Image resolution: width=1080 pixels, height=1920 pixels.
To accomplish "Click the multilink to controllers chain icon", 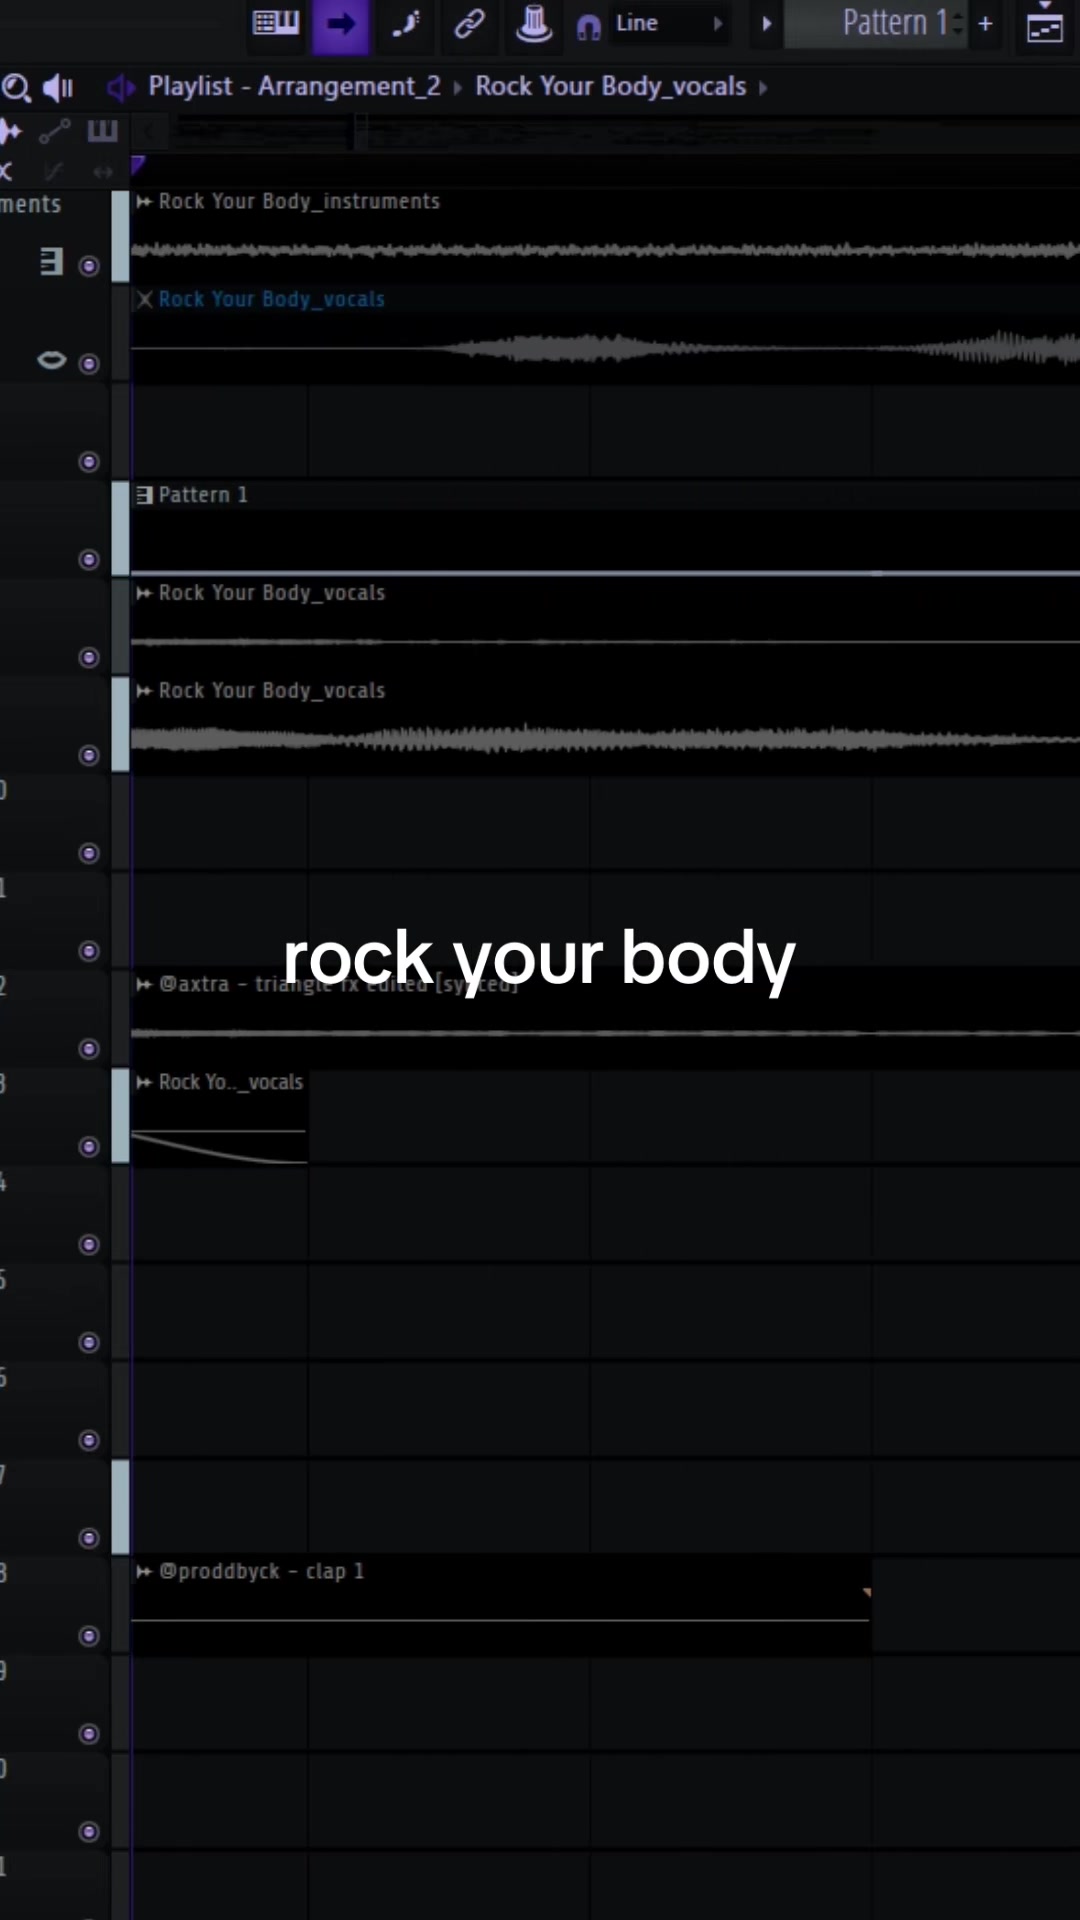I will click(469, 24).
